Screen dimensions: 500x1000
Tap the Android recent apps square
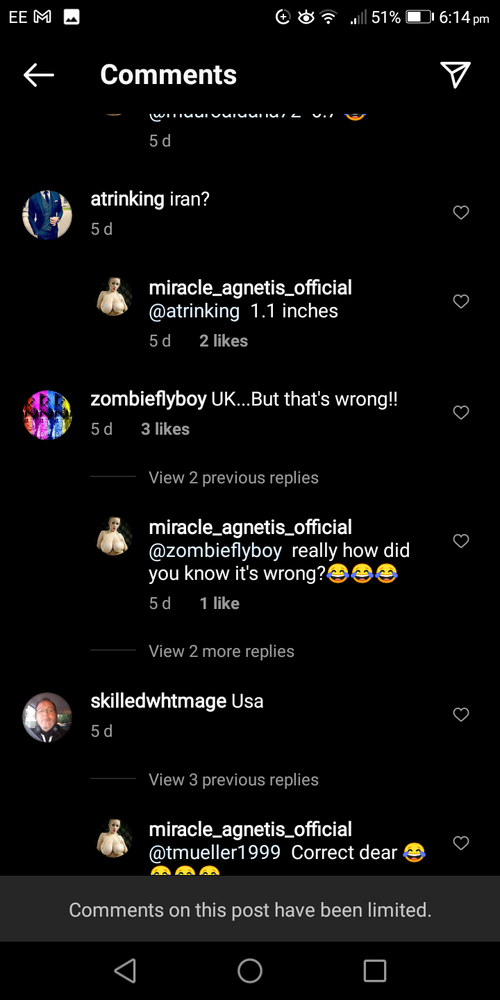pyautogui.click(x=375, y=971)
